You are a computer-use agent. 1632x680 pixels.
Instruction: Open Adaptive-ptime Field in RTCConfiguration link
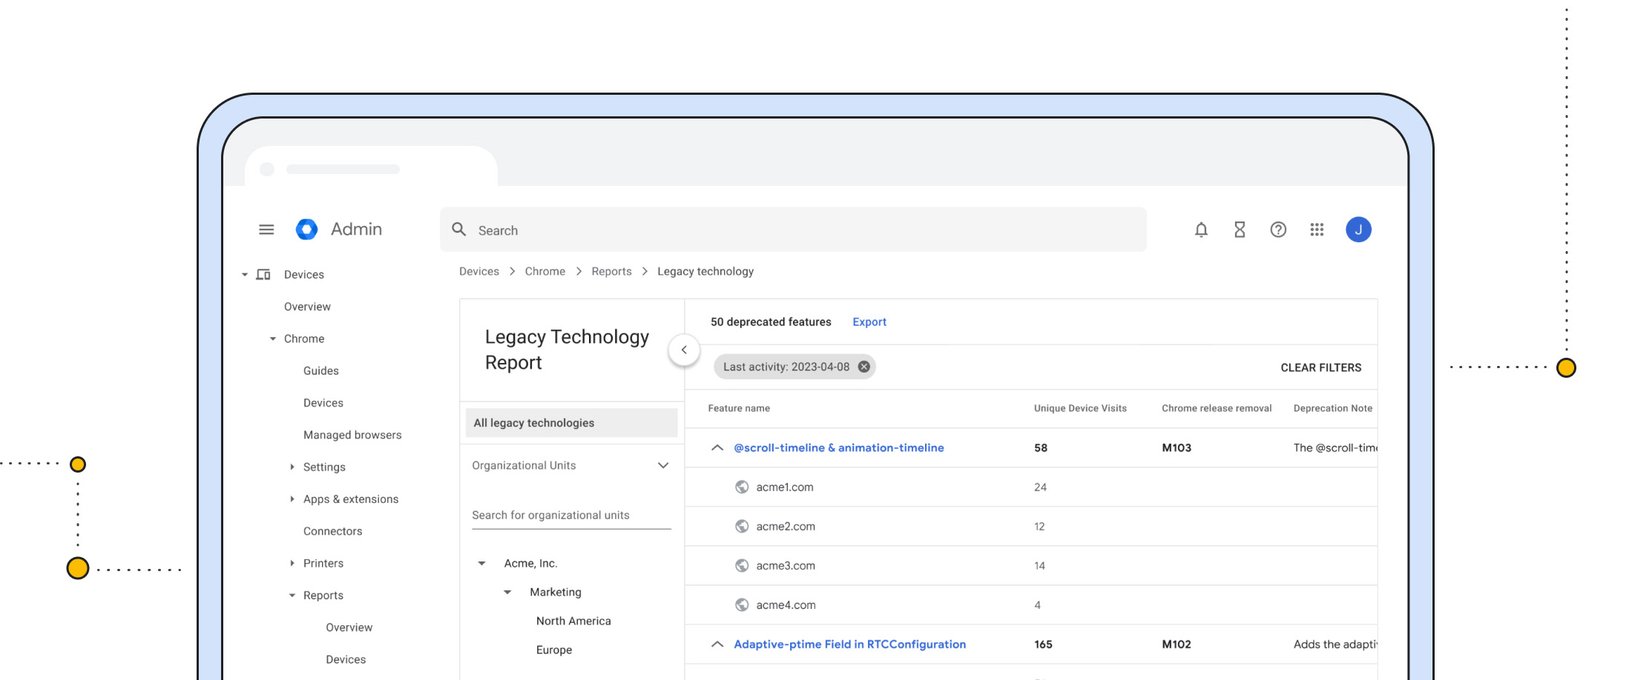pos(850,644)
